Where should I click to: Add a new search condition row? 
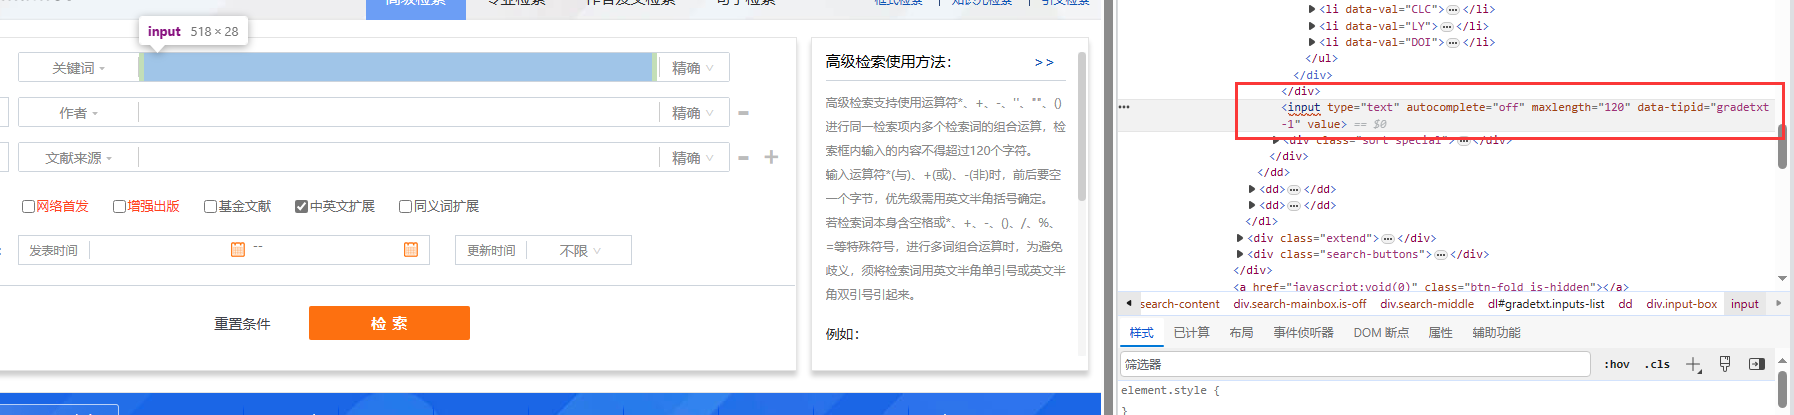(x=771, y=157)
